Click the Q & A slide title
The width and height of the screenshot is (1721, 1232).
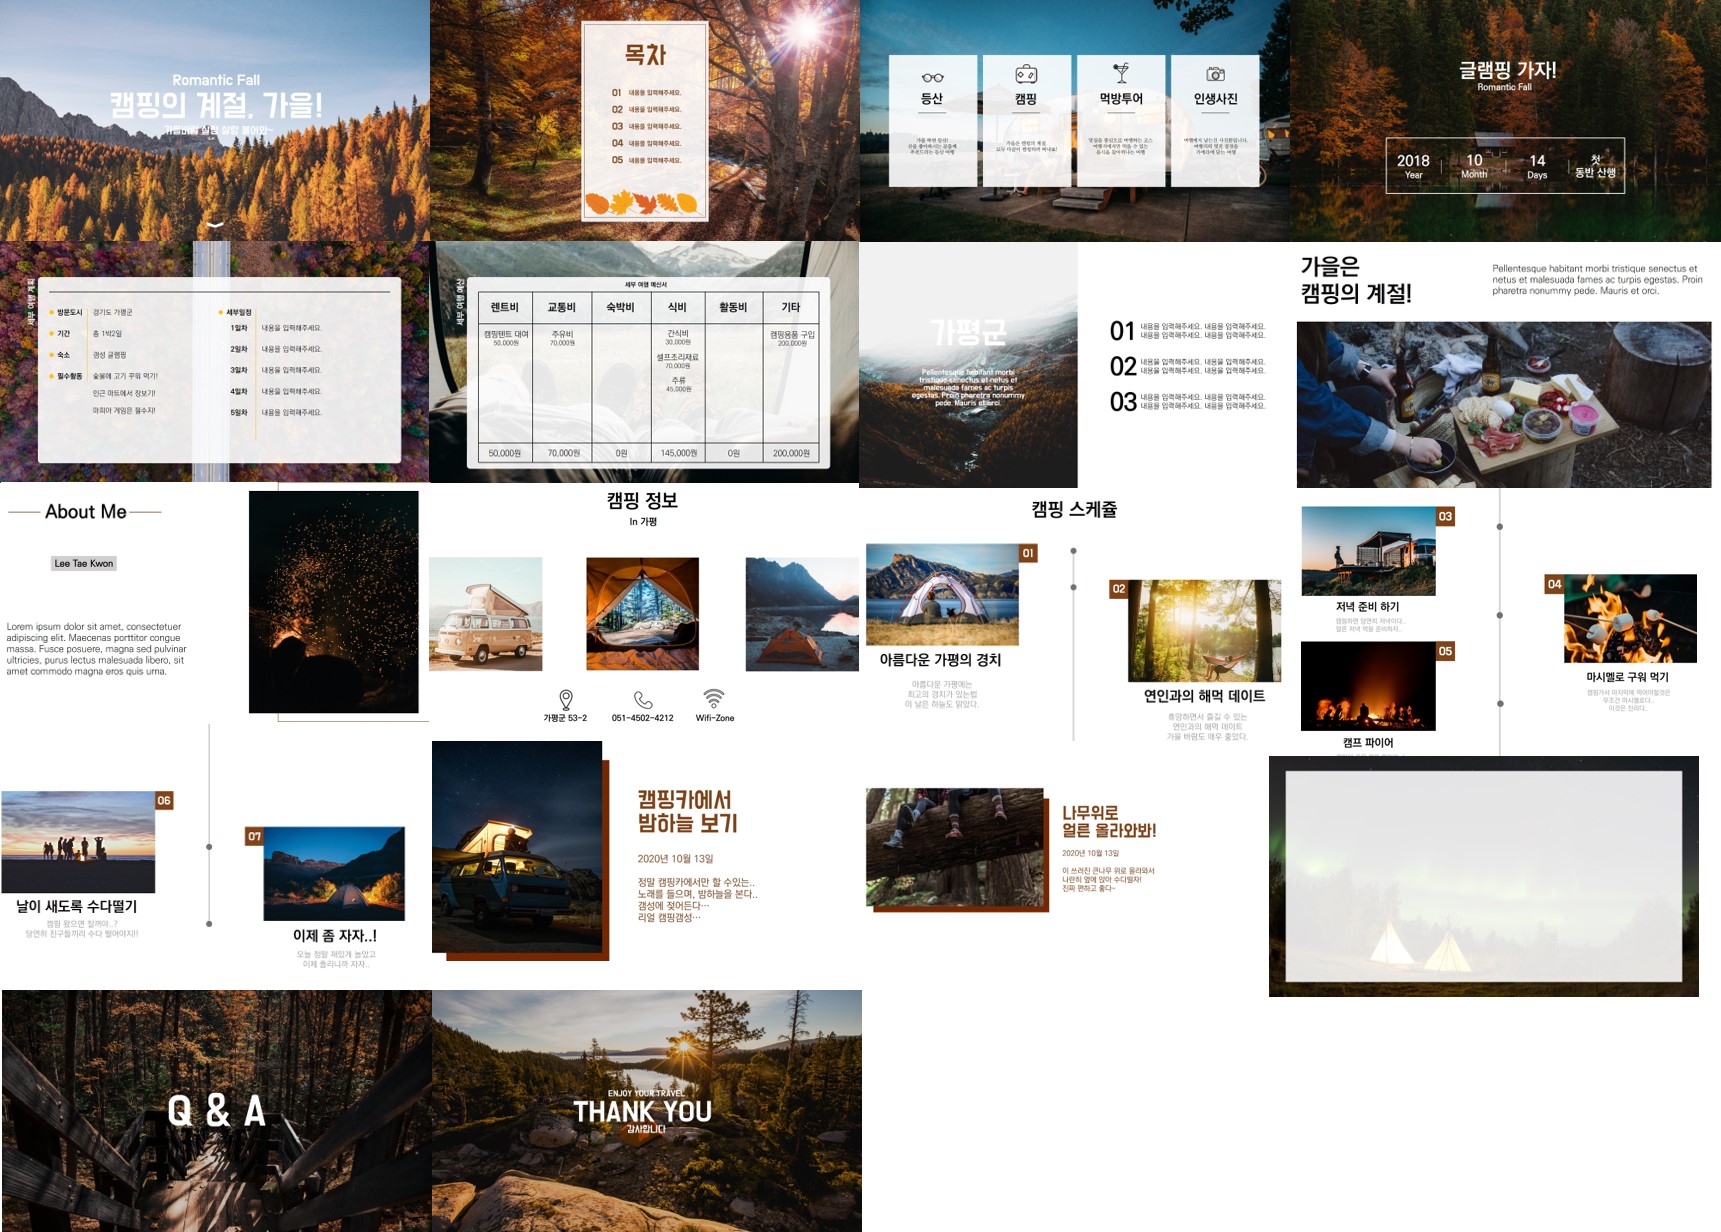pos(216,1111)
